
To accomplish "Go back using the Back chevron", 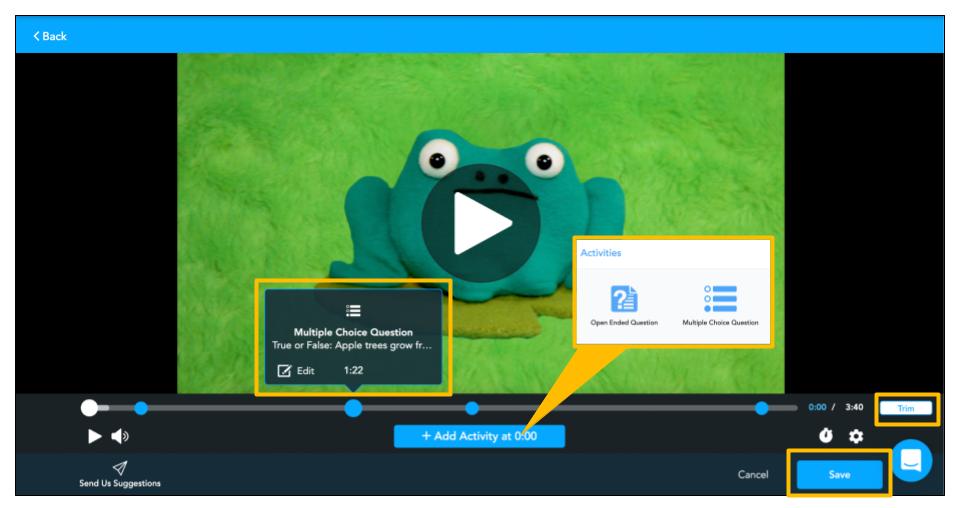I will [50, 36].
